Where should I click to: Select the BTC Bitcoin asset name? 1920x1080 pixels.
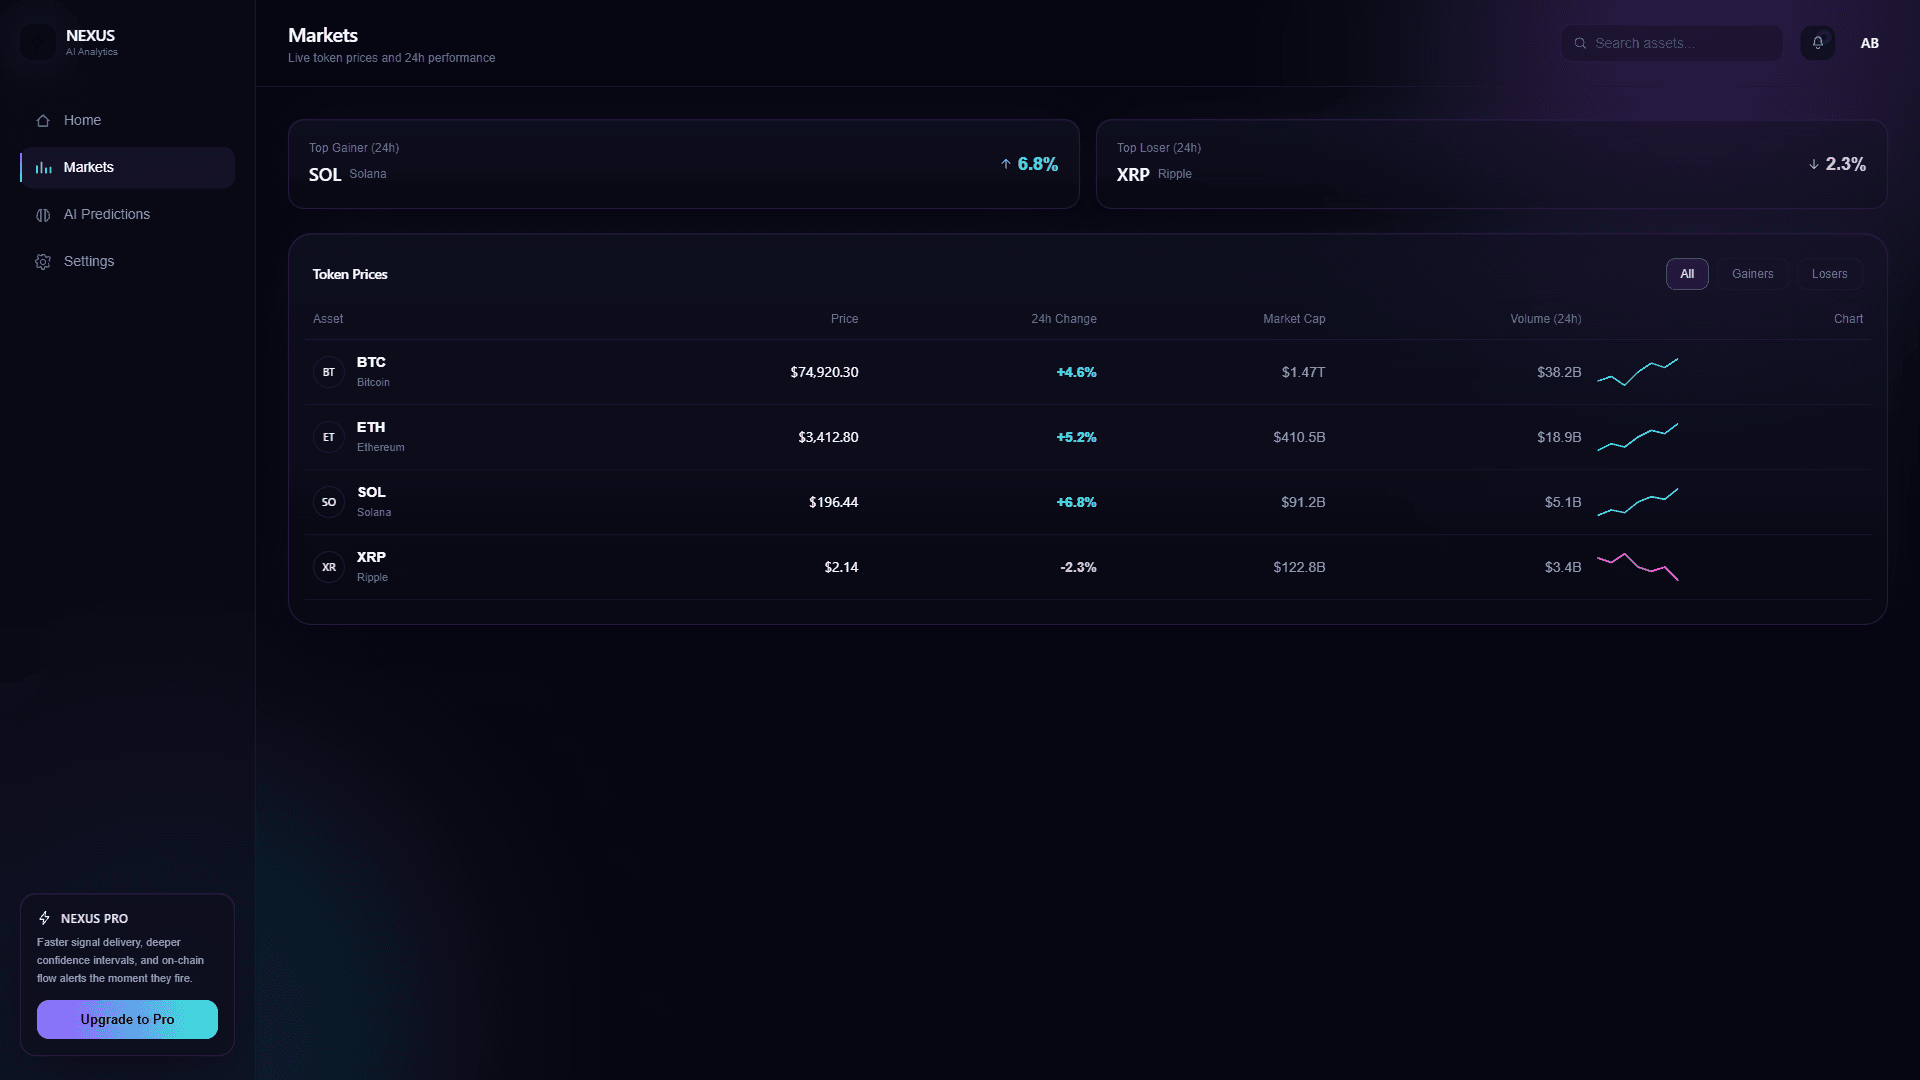coord(373,371)
